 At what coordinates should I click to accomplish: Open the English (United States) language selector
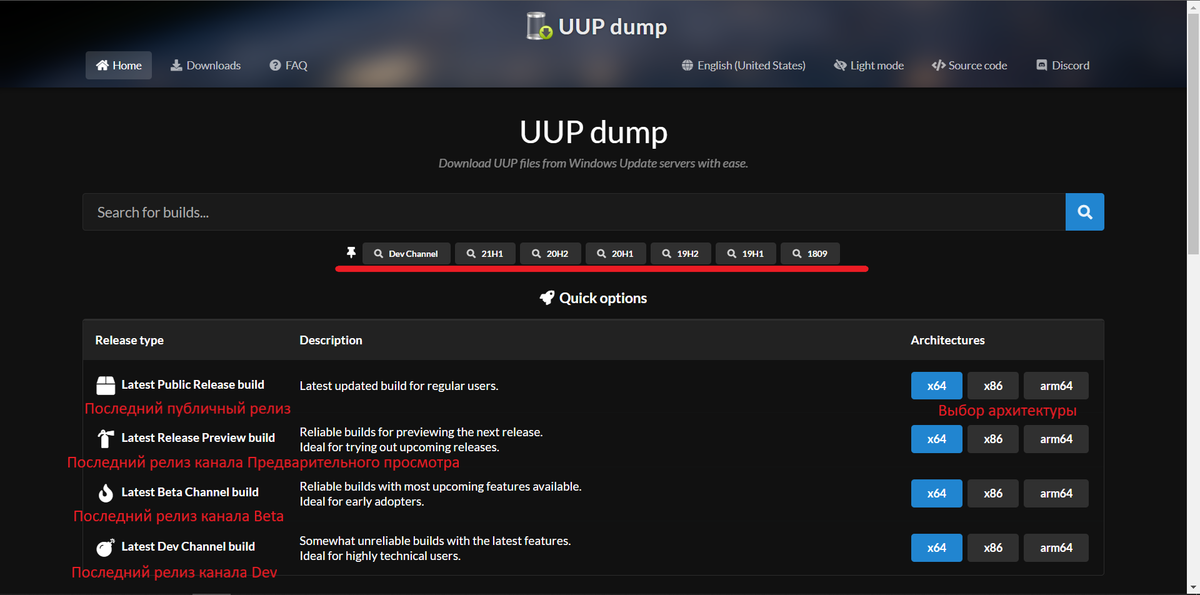coord(743,65)
